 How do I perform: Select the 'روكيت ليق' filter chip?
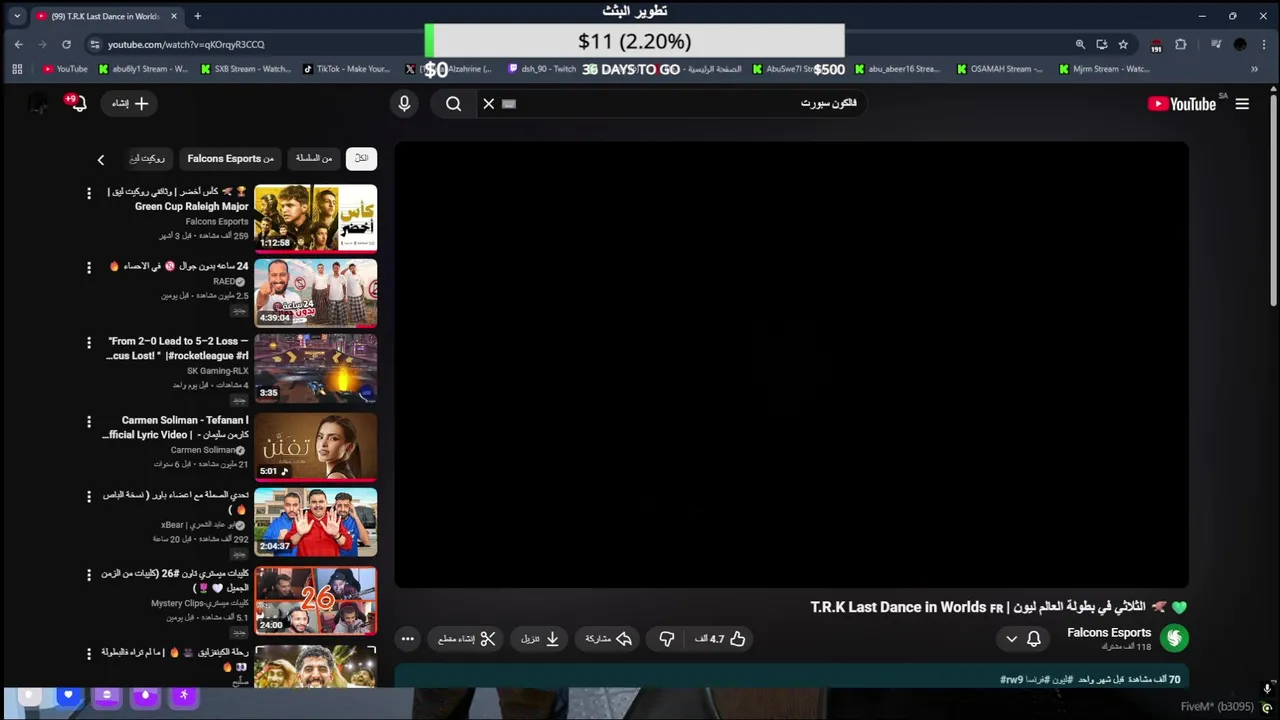[148, 158]
